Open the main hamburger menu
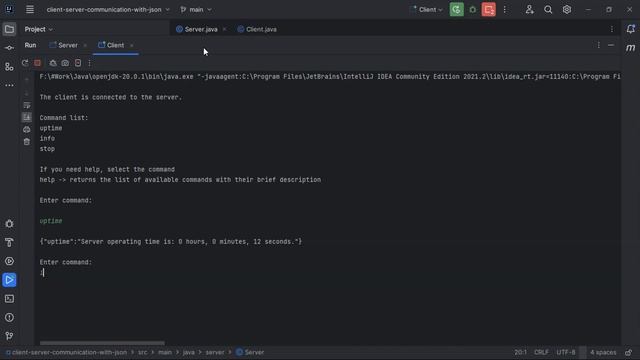The image size is (640, 360). (30, 9)
